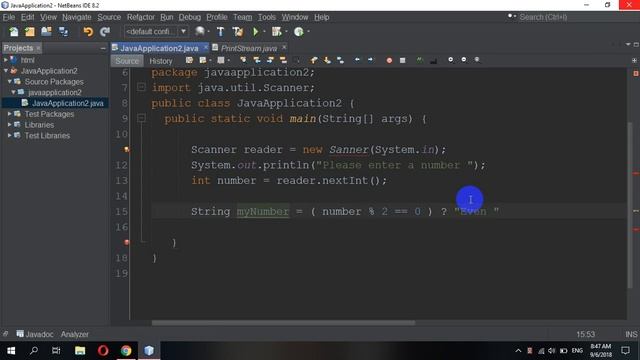Click the Profile Project toolbar icon
This screenshot has width=640, height=360.
pyautogui.click(x=299, y=31)
